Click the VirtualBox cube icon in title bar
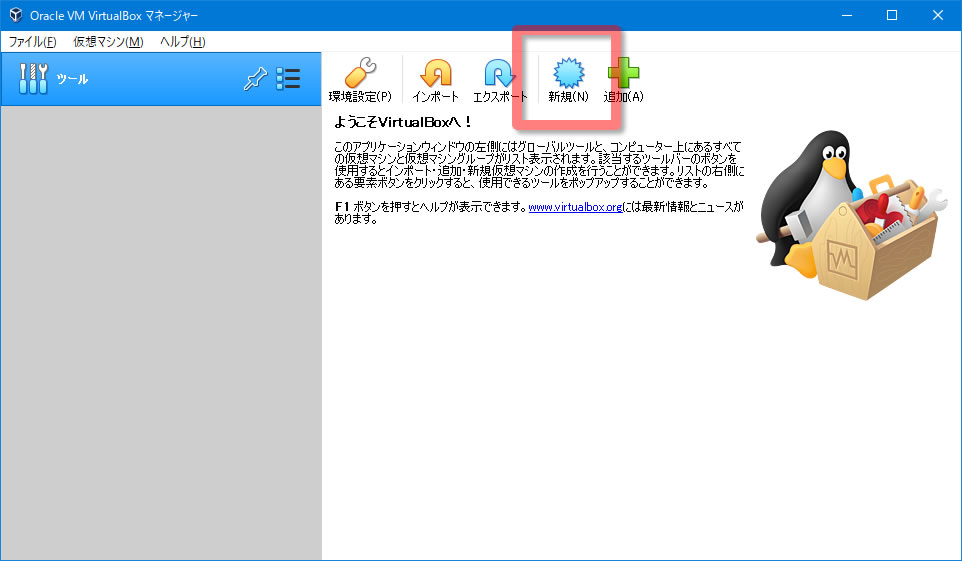Screen dimensions: 962x561 pos(16,15)
